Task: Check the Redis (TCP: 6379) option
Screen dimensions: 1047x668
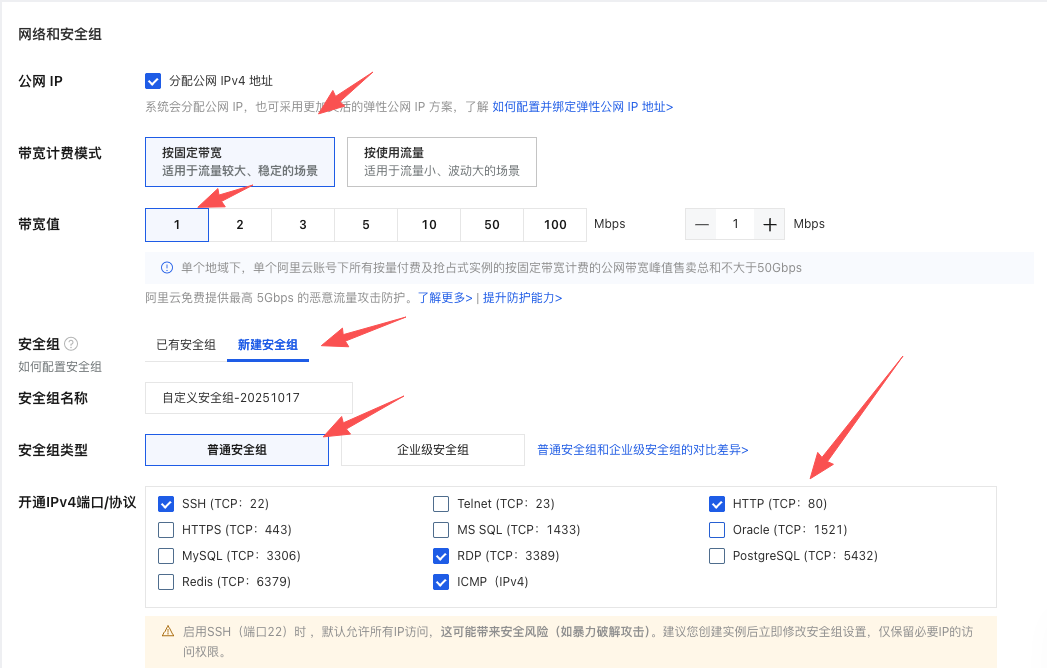Action: point(166,581)
